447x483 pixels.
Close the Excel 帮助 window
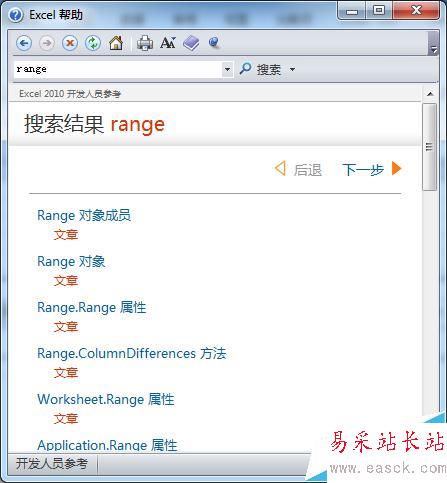click(x=416, y=11)
